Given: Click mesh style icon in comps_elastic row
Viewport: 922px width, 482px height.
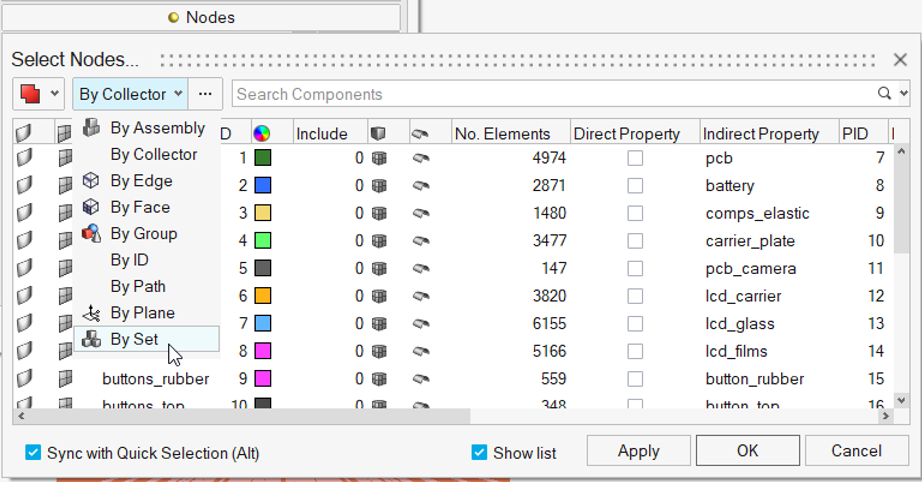Looking at the screenshot, I should 379,213.
